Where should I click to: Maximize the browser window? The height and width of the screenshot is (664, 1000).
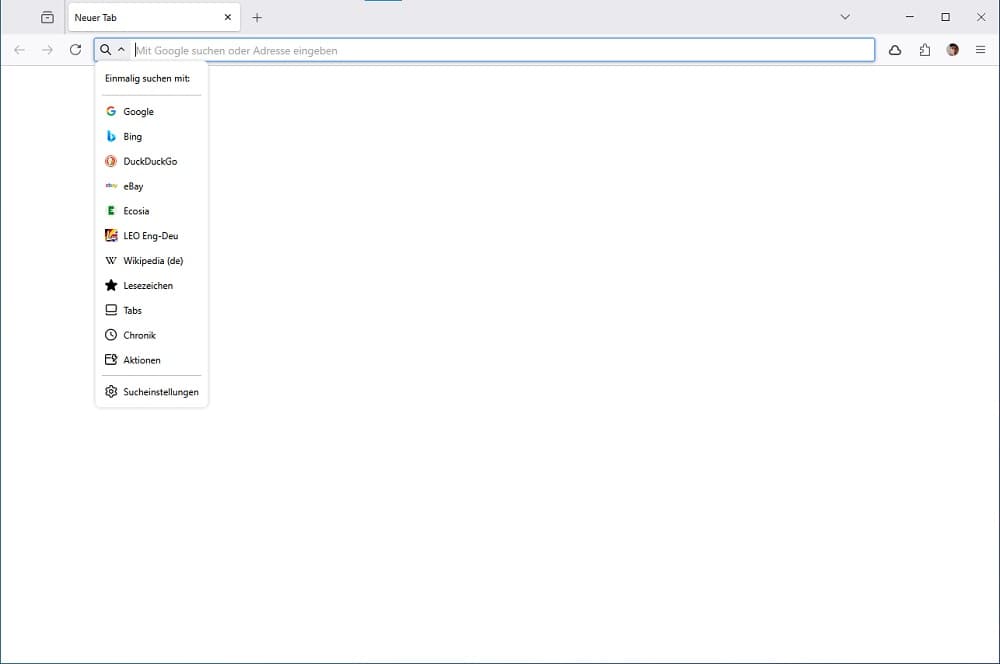pos(946,17)
